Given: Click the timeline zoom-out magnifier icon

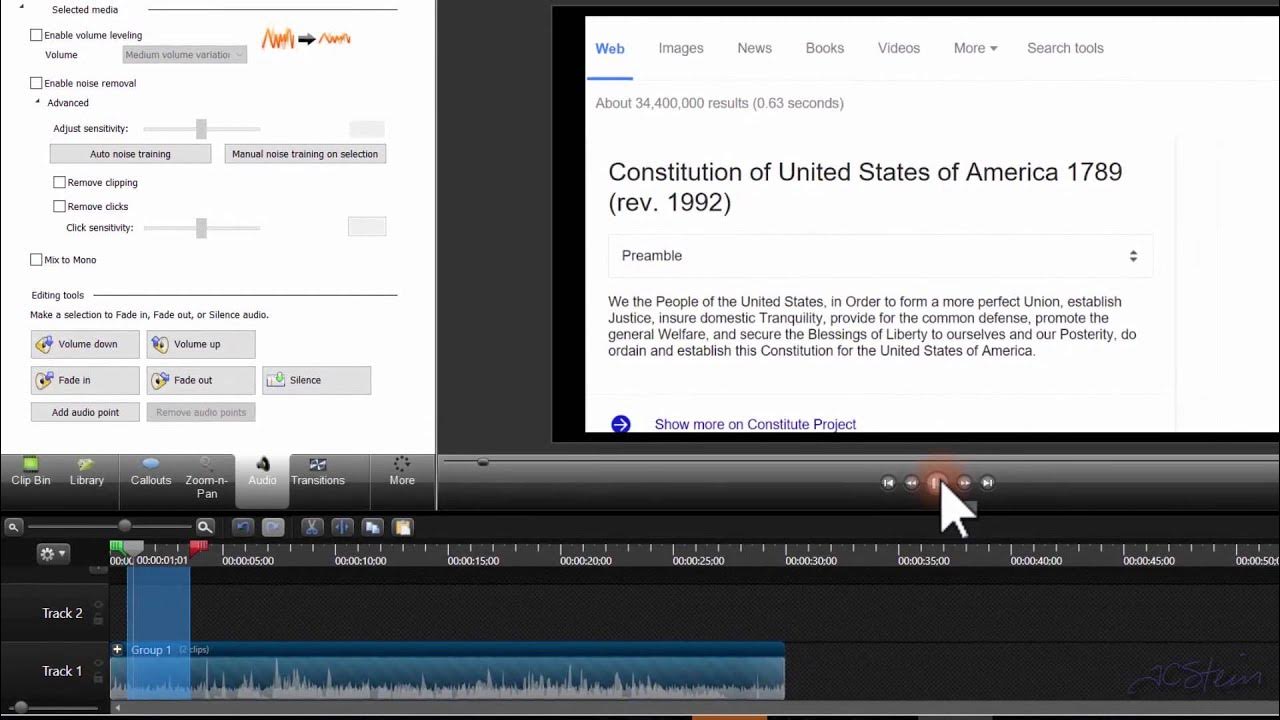Looking at the screenshot, I should tap(14, 527).
